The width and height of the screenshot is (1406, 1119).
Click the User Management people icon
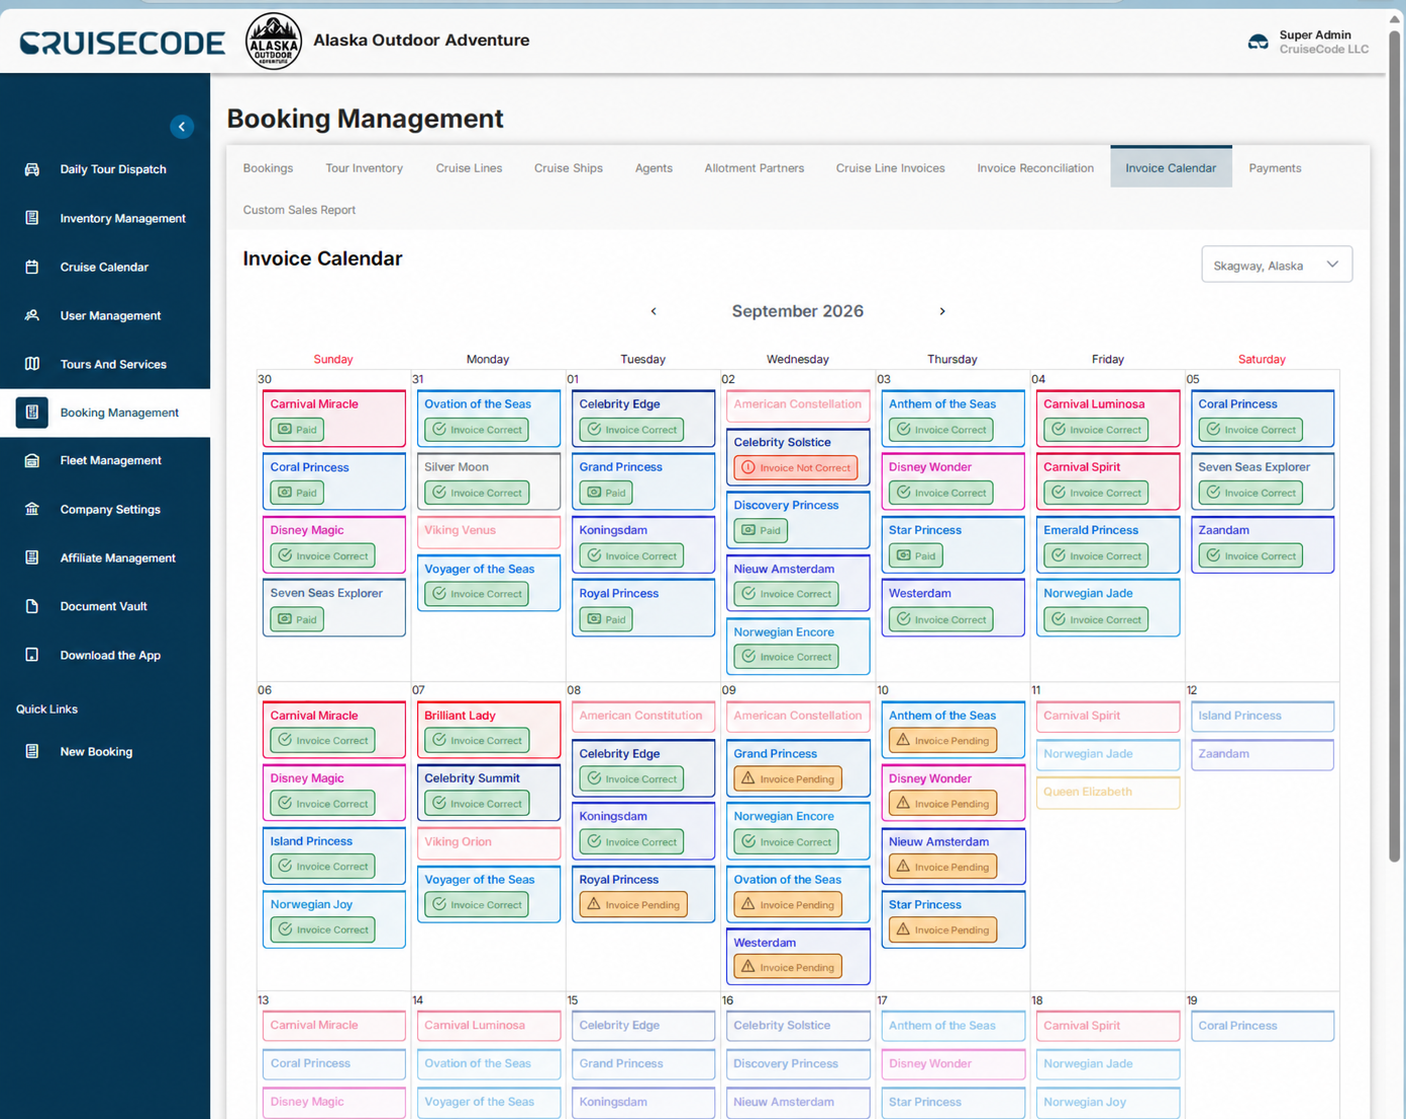(32, 315)
